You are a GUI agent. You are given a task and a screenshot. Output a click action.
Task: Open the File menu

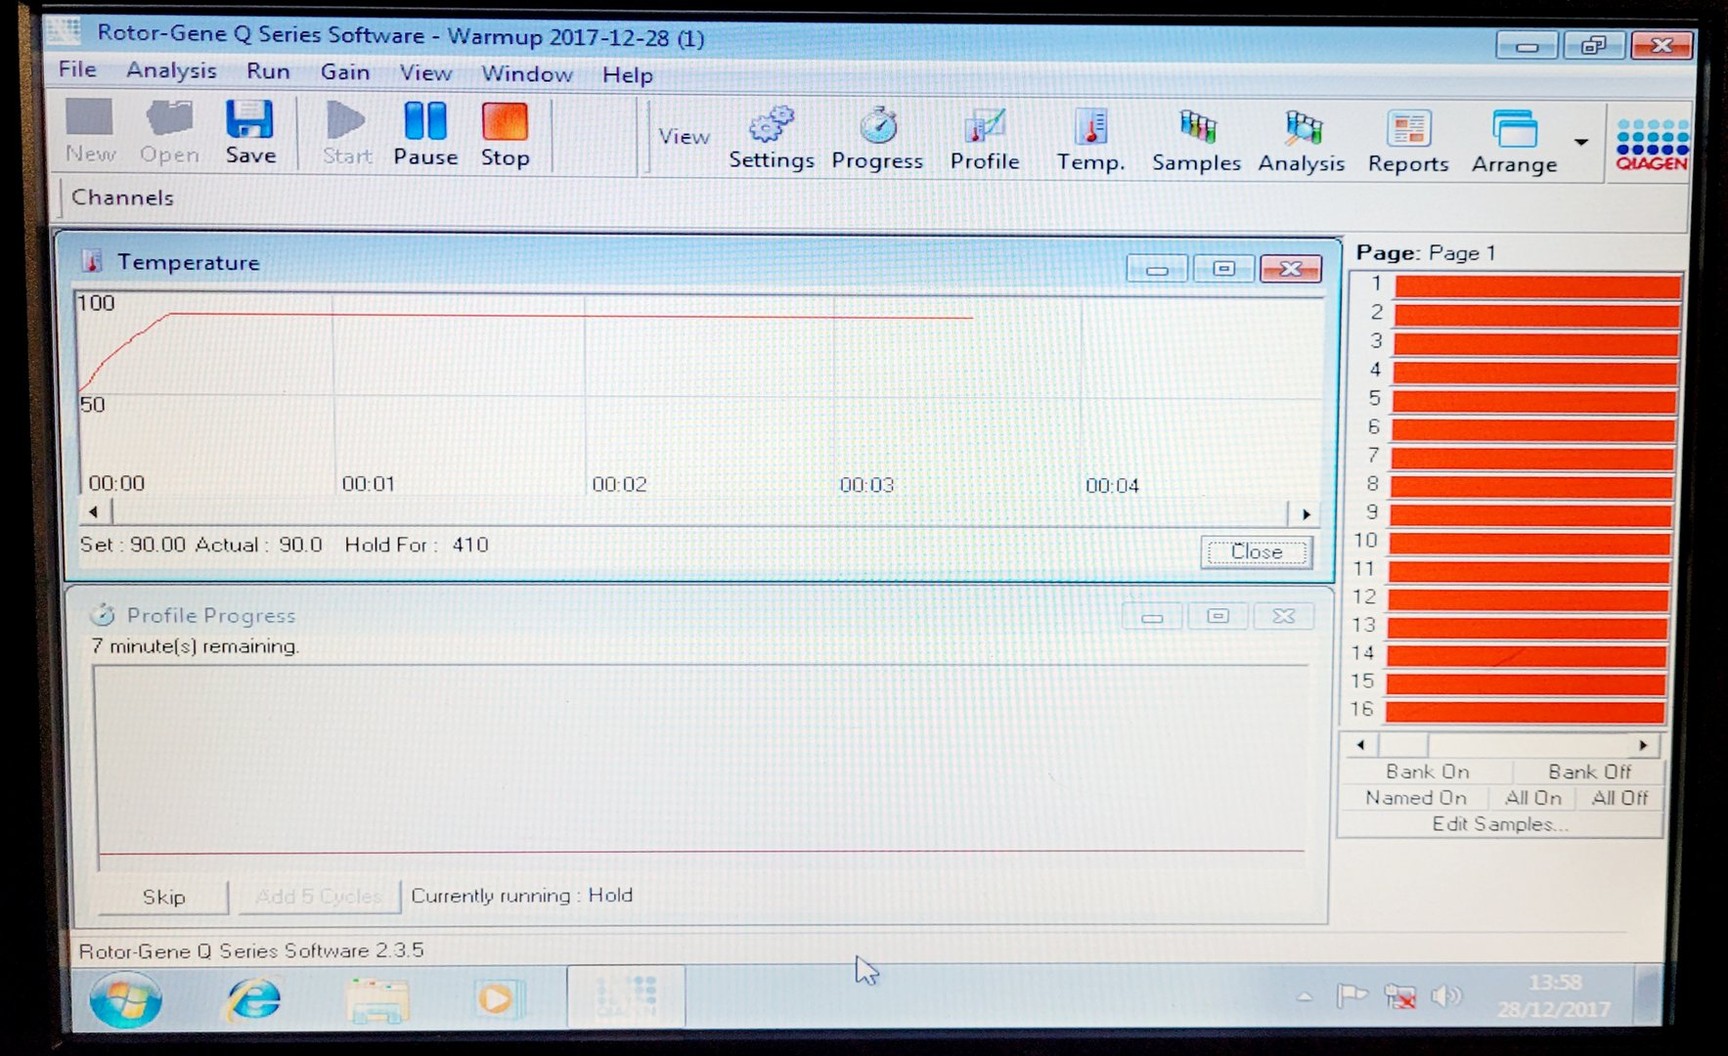(x=77, y=69)
